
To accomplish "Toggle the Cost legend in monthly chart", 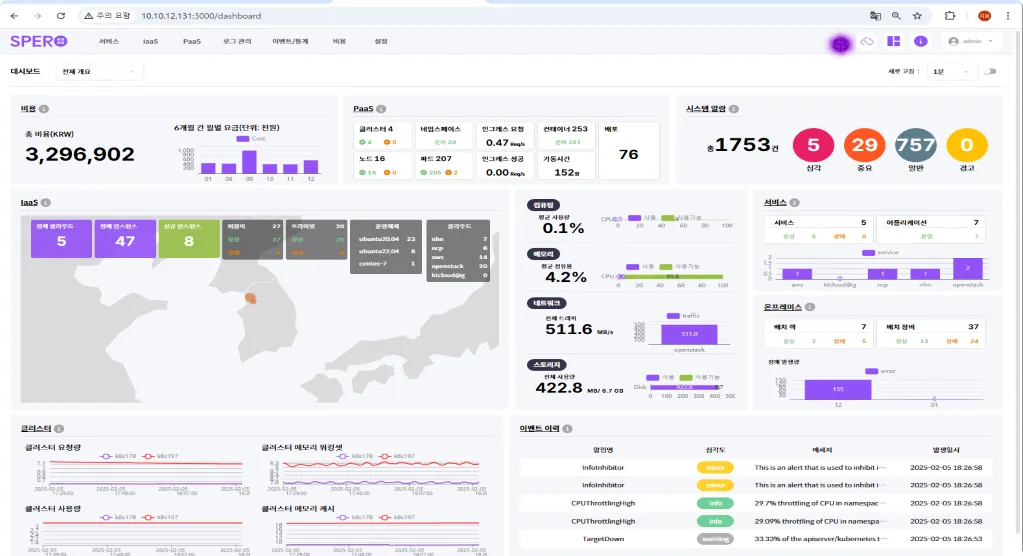I will 251,138.
